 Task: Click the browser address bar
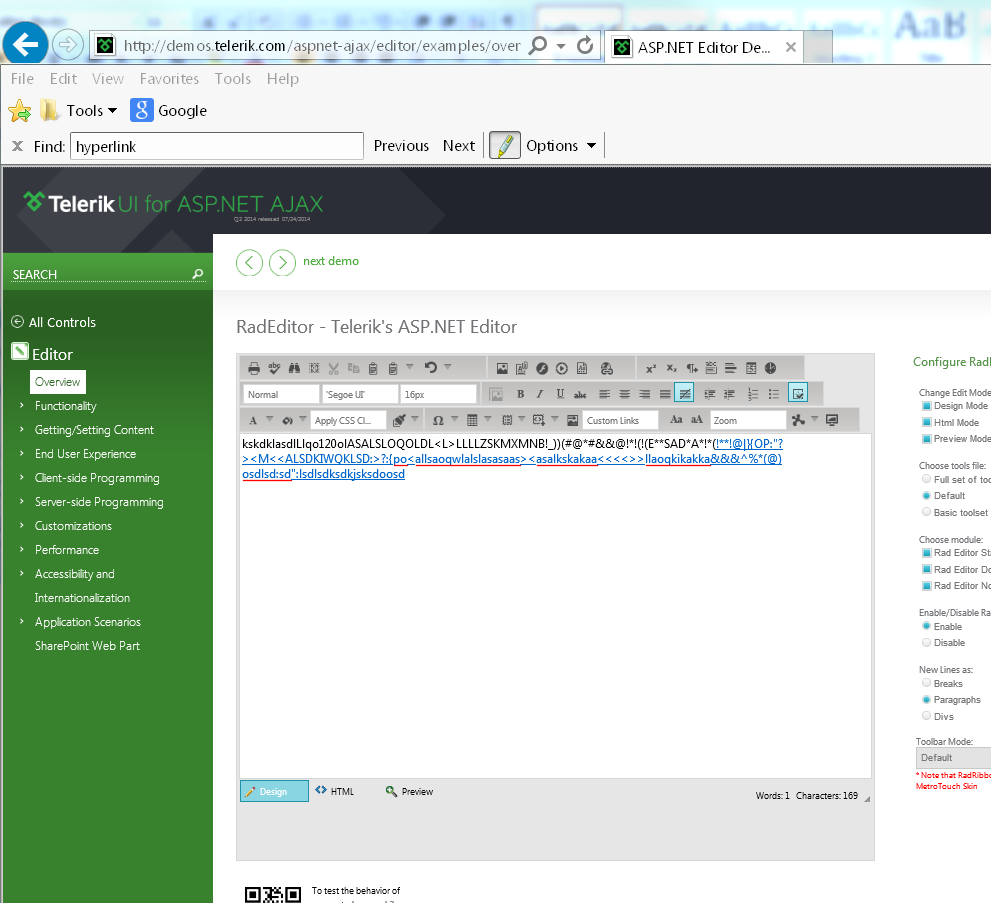(x=322, y=45)
